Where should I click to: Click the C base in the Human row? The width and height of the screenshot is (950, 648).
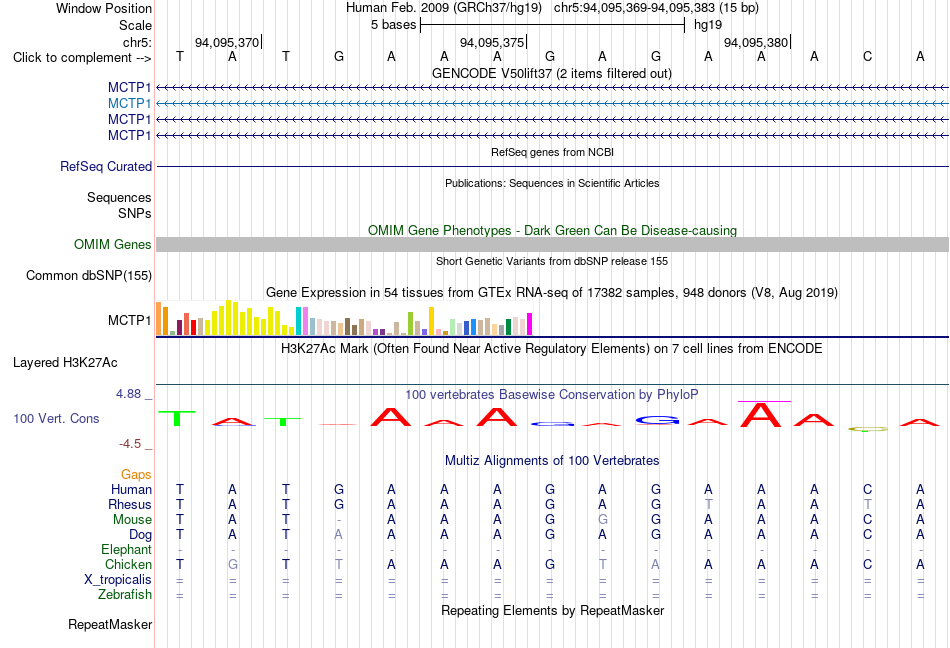(868, 489)
